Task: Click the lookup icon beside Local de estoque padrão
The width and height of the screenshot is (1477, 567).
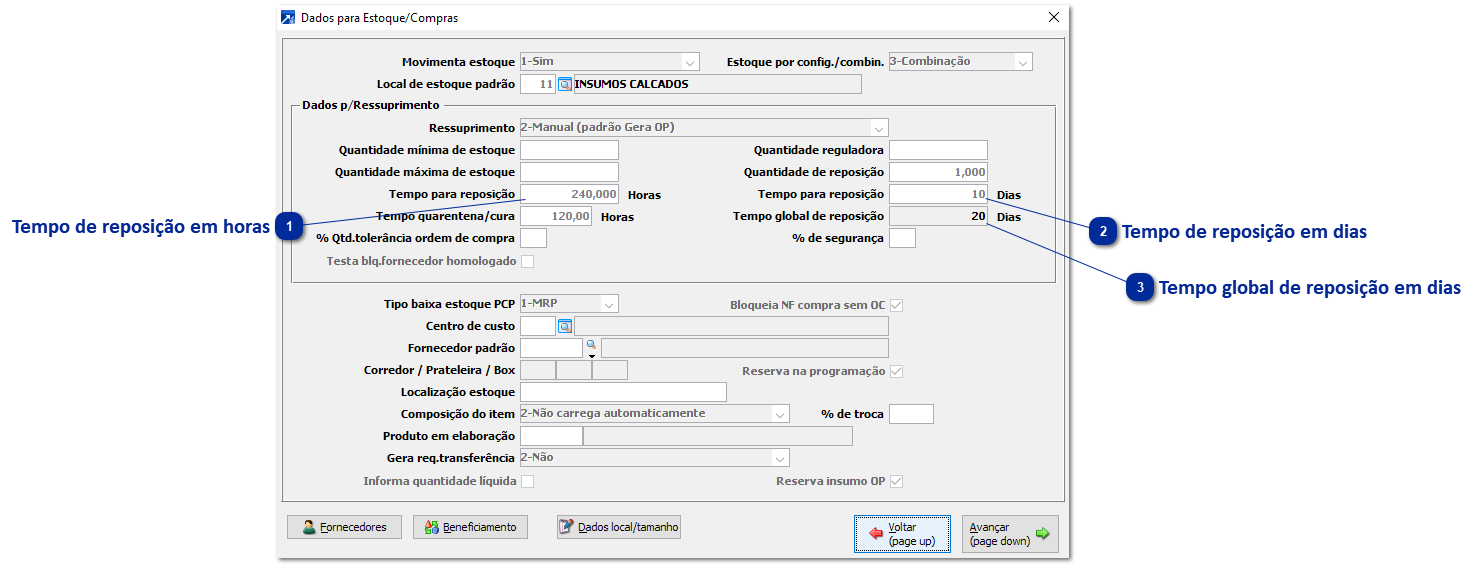Action: pos(565,85)
